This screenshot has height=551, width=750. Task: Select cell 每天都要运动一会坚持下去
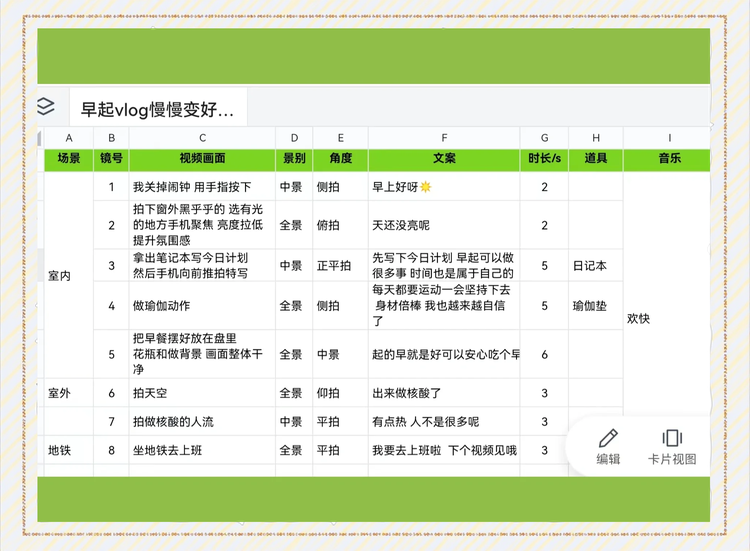pos(444,306)
